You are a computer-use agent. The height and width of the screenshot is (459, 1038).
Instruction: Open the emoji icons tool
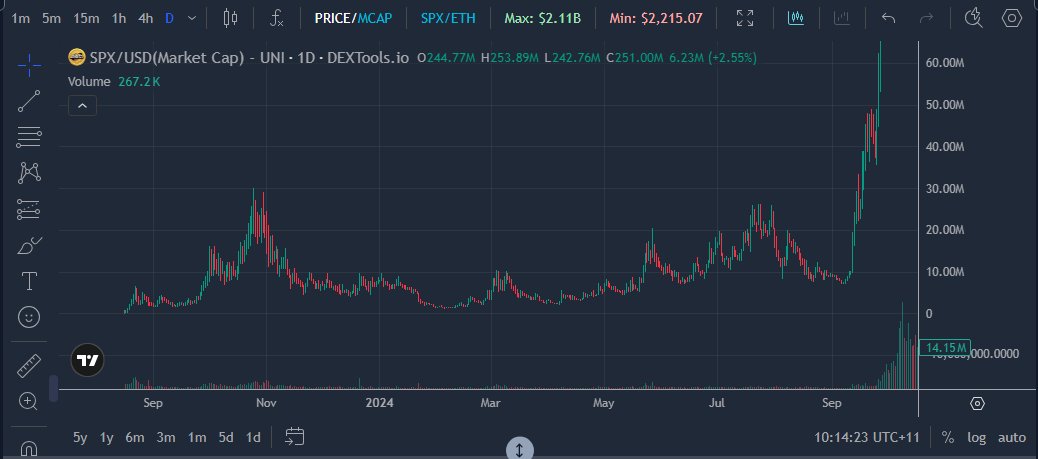click(29, 317)
